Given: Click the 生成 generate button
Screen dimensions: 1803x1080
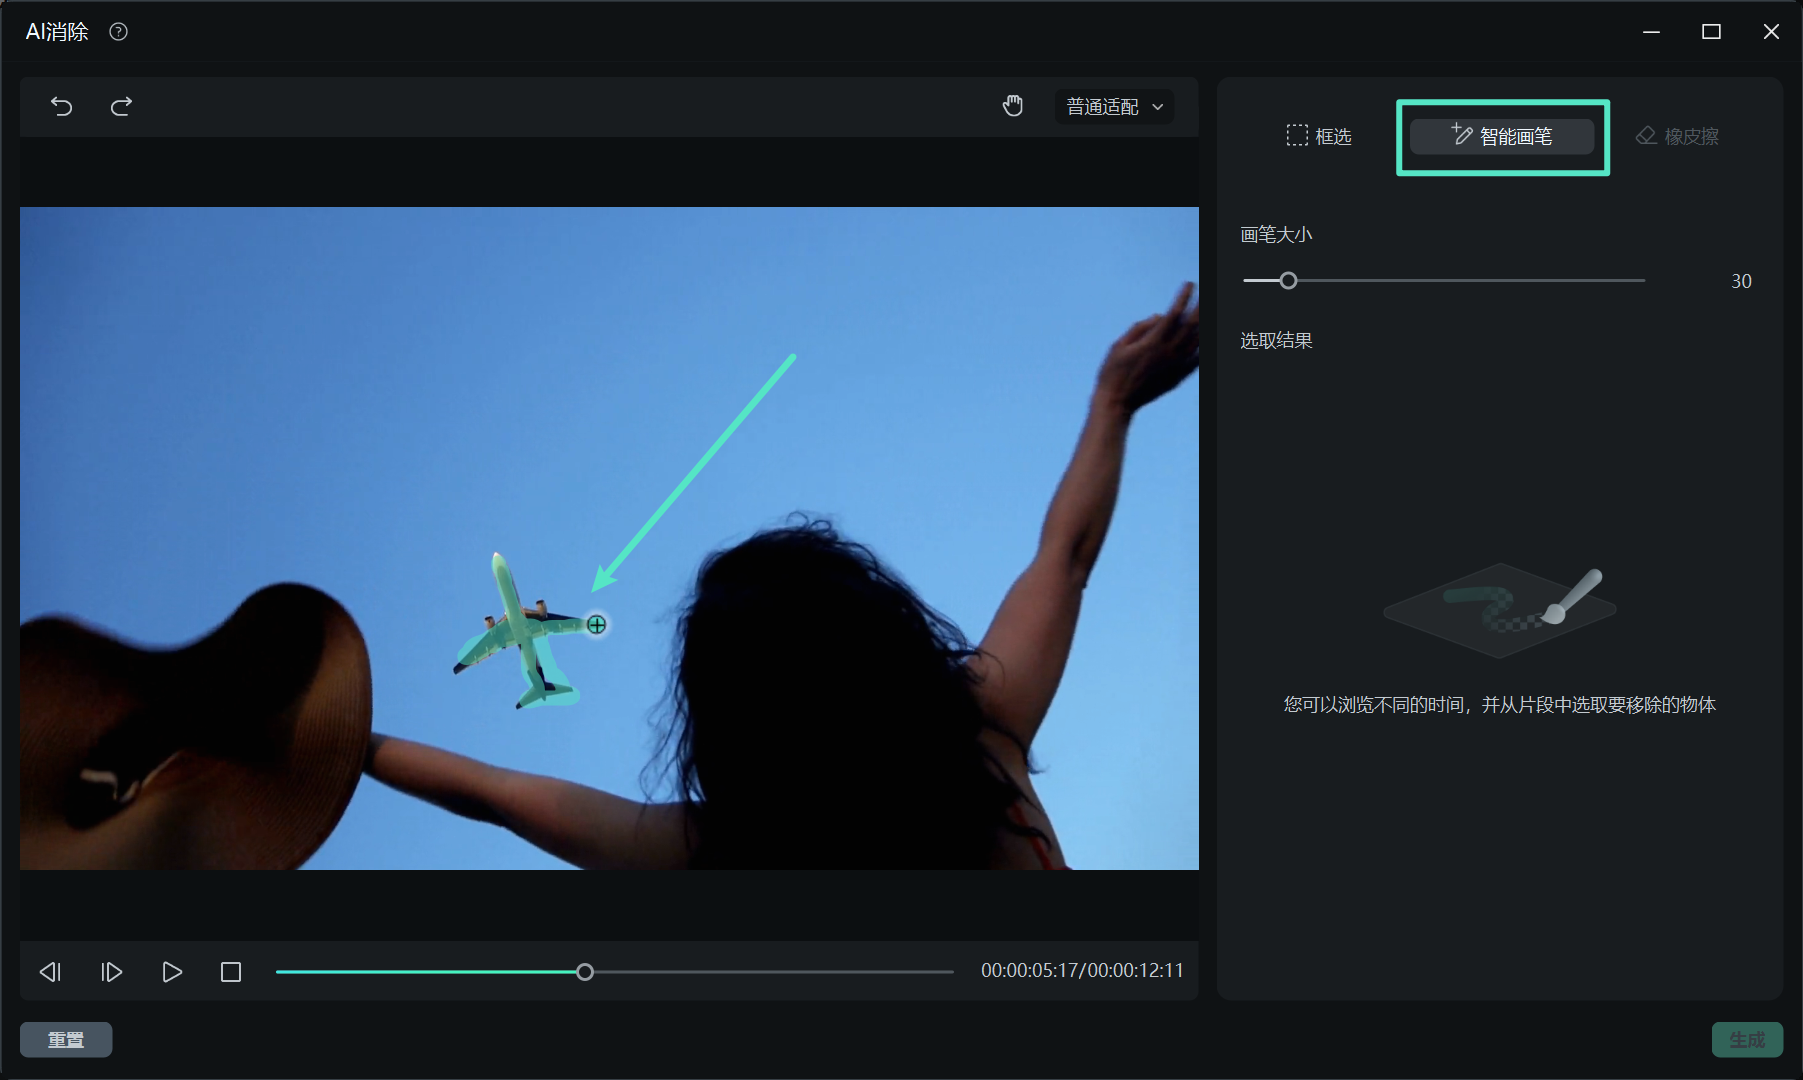Looking at the screenshot, I should click(x=1746, y=1040).
